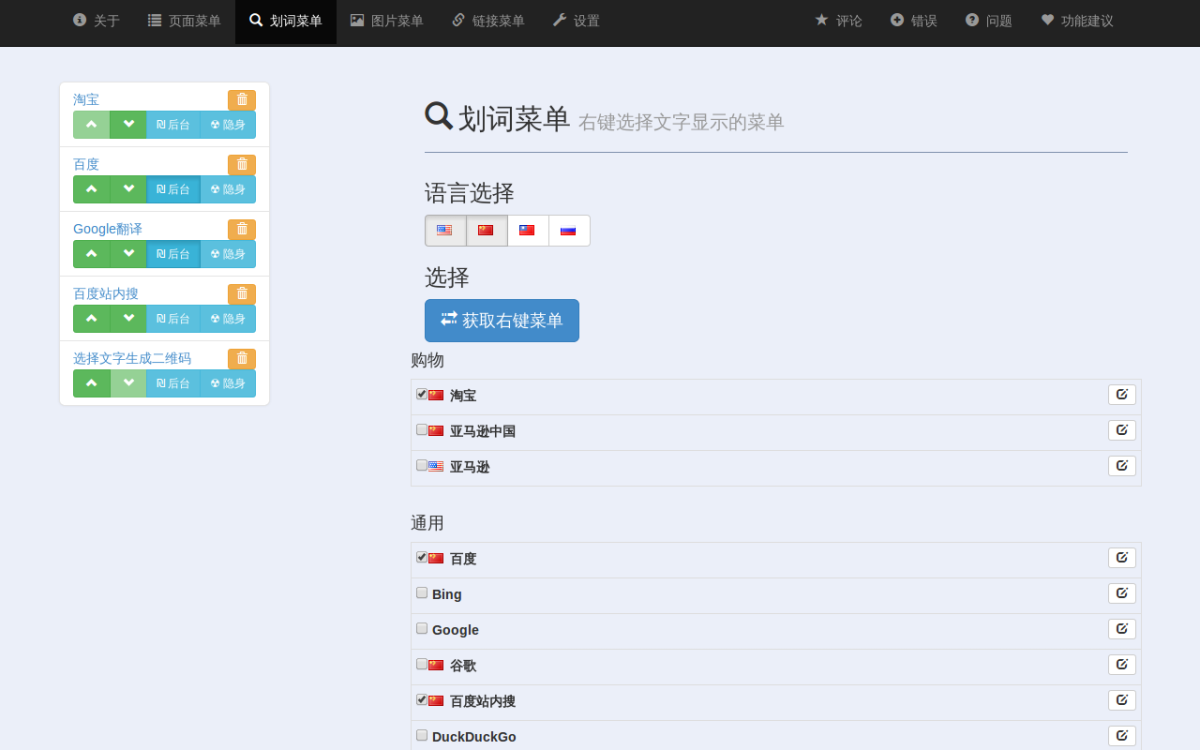The width and height of the screenshot is (1200, 750).
Task: Delete the 淘宝 item with trash icon
Action: (242, 100)
